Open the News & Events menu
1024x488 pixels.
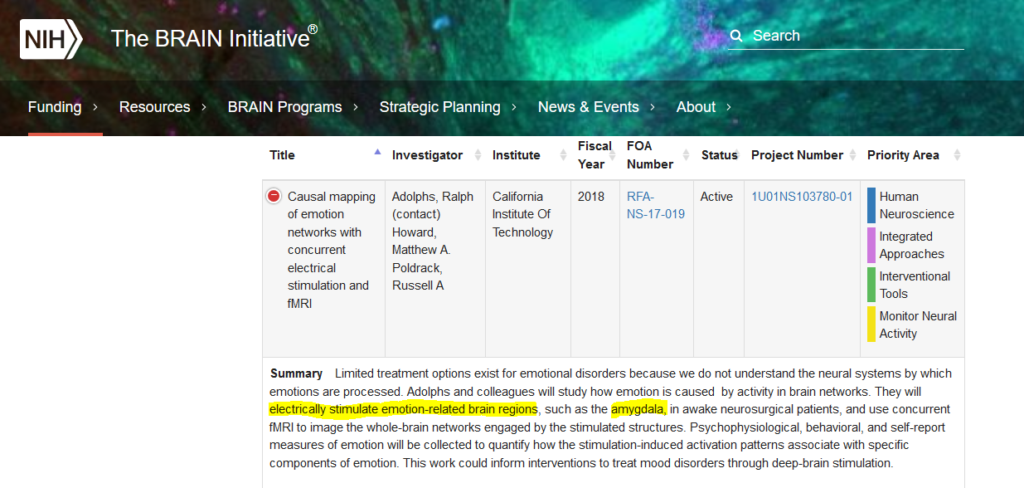click(x=588, y=107)
